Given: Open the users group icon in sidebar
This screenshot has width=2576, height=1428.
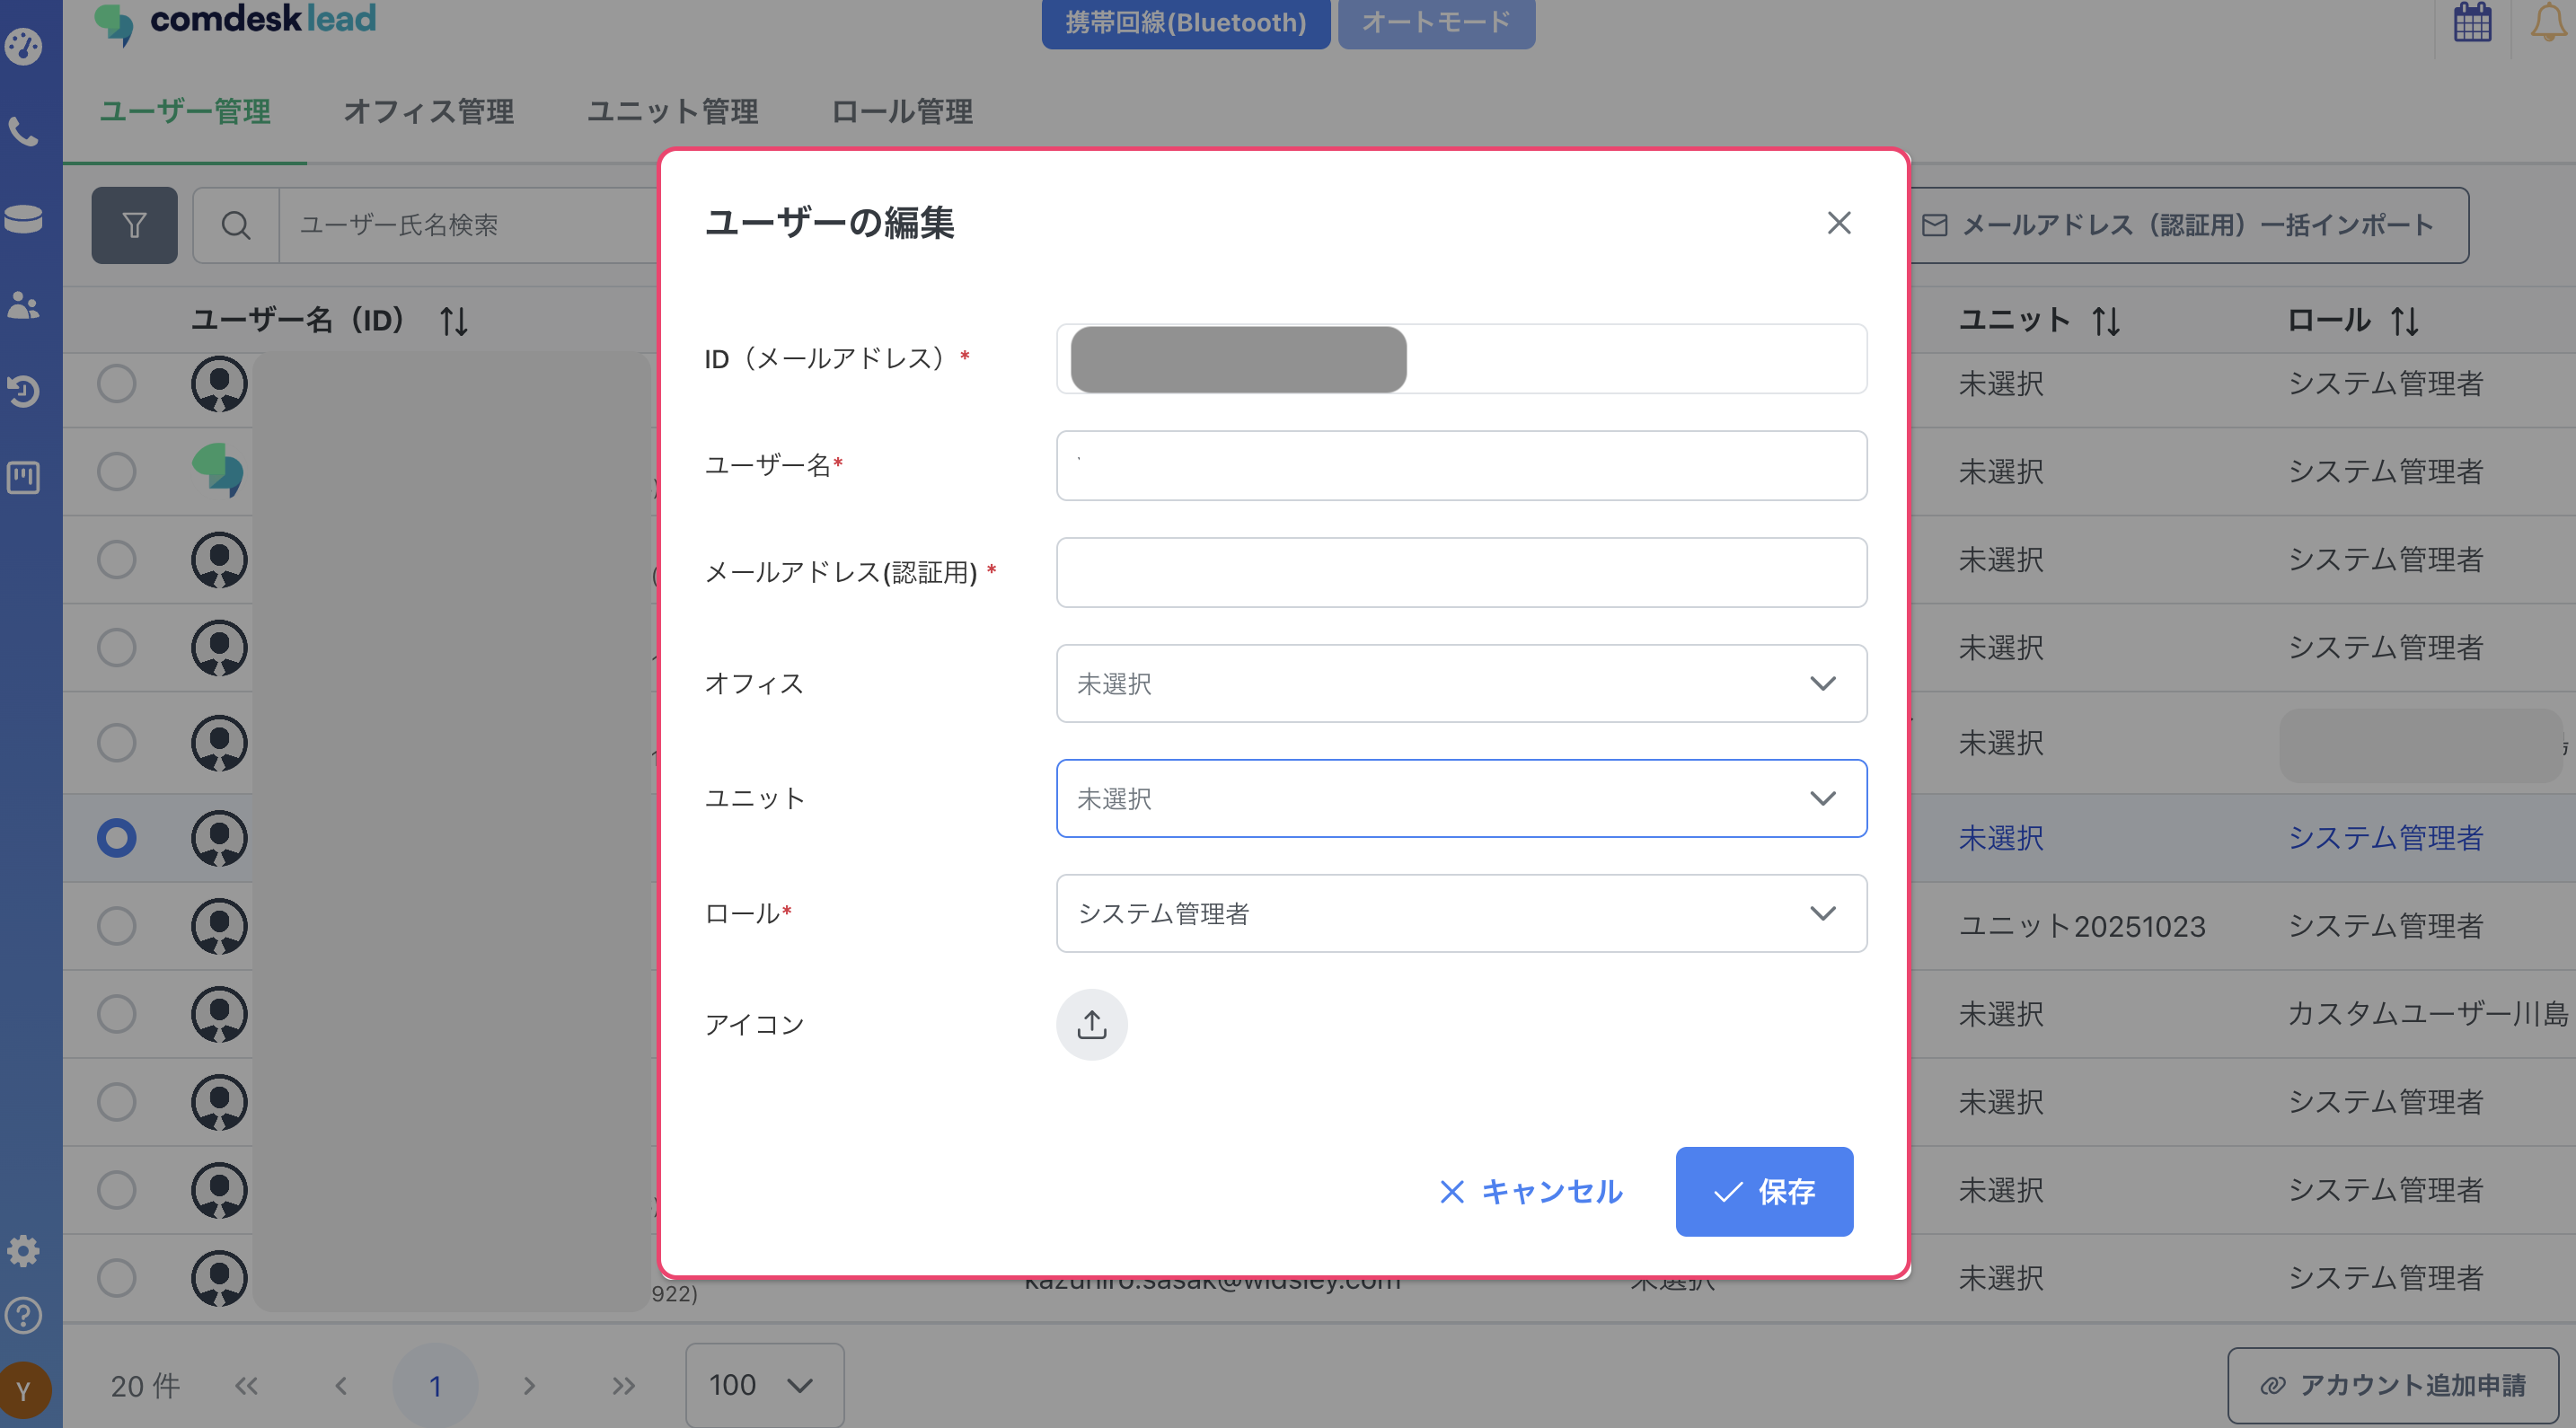Looking at the screenshot, I should click(x=23, y=304).
